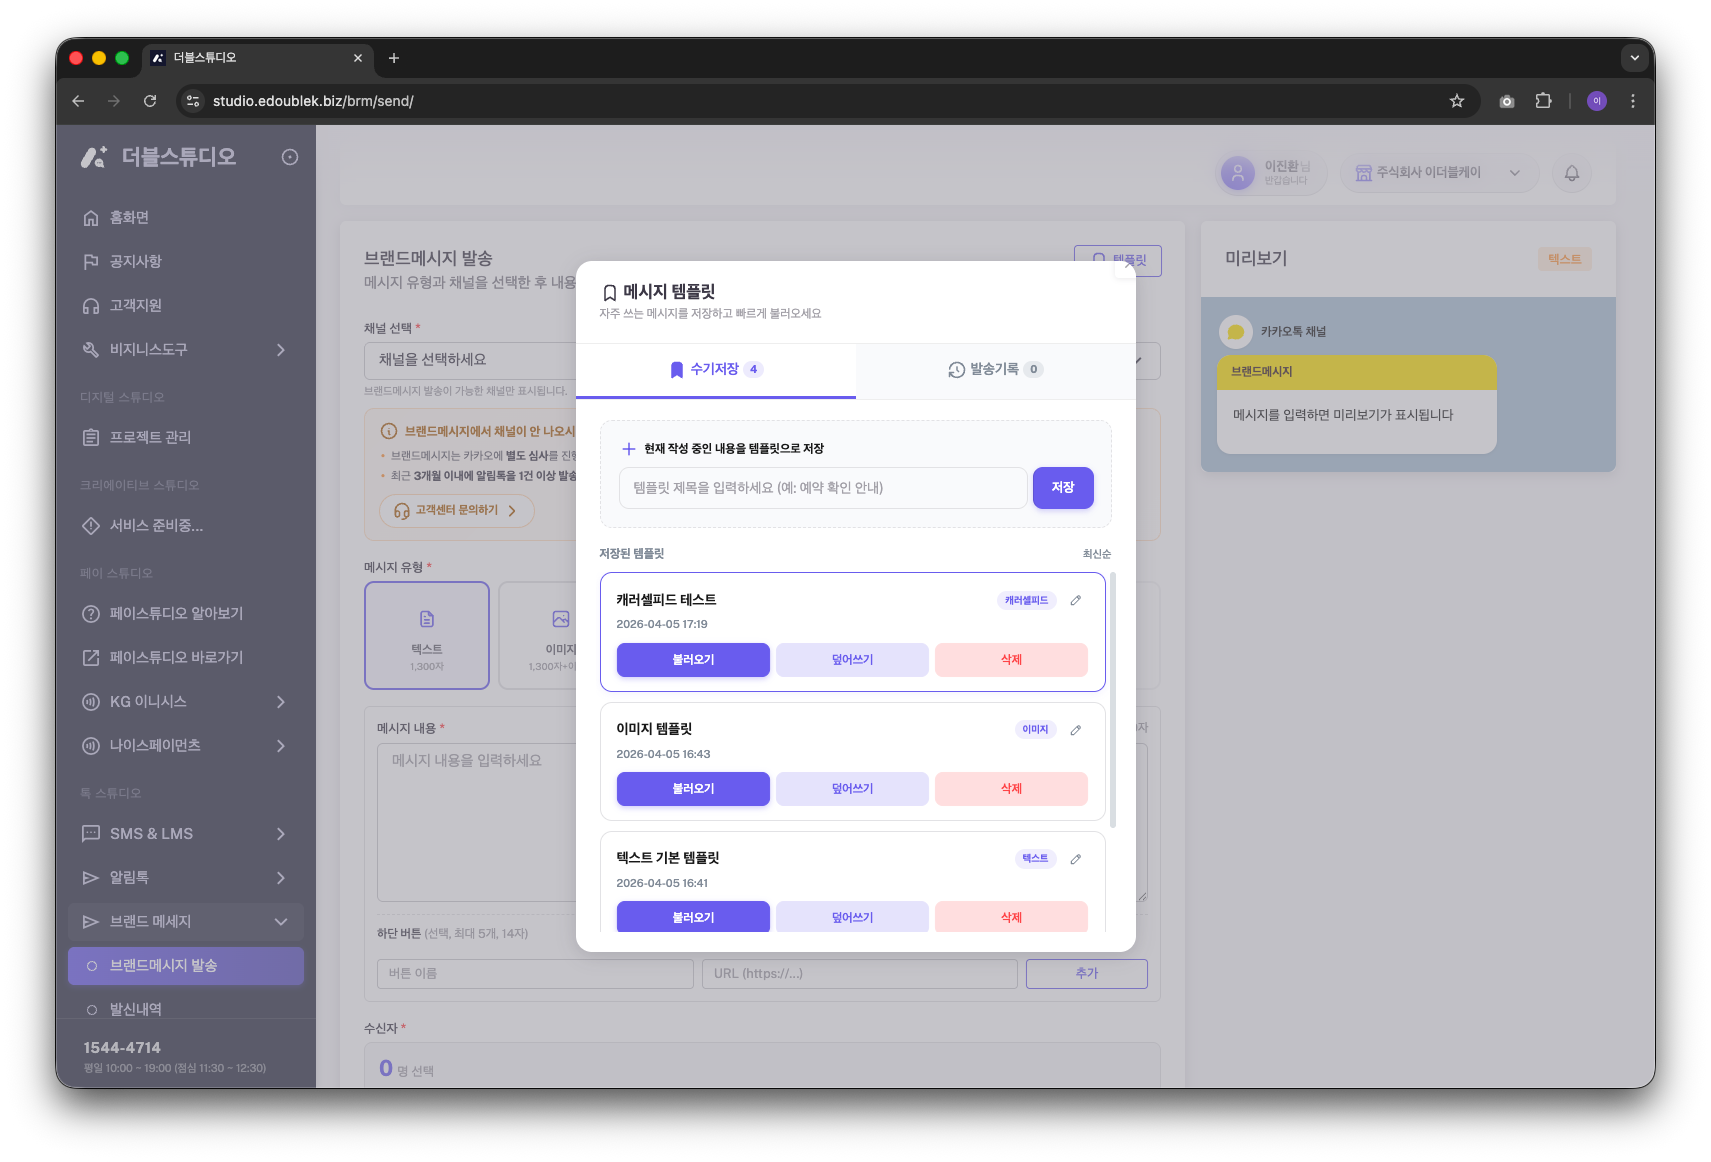The width and height of the screenshot is (1711, 1162).
Task: Overwrite 캐러셀피드 테스트 with 덮어쓰기
Action: 852,660
